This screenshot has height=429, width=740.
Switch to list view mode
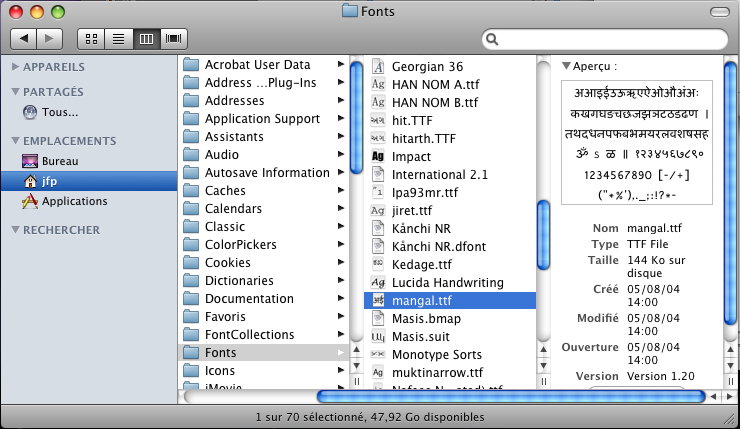coord(118,39)
